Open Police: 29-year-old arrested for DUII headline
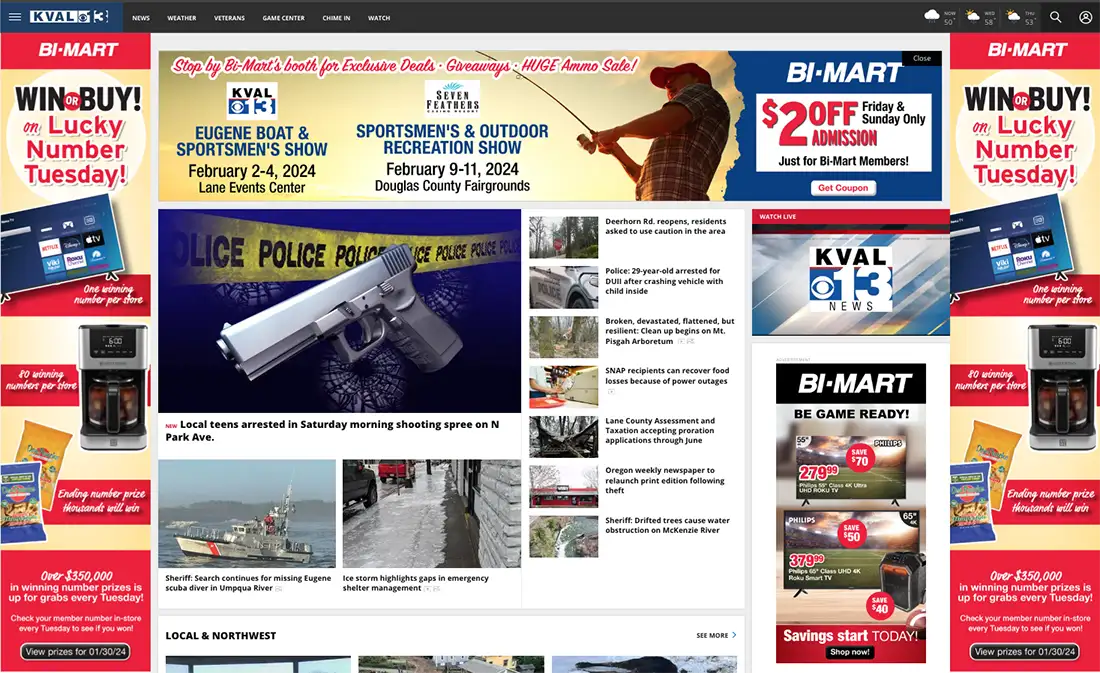 pyautogui.click(x=664, y=281)
